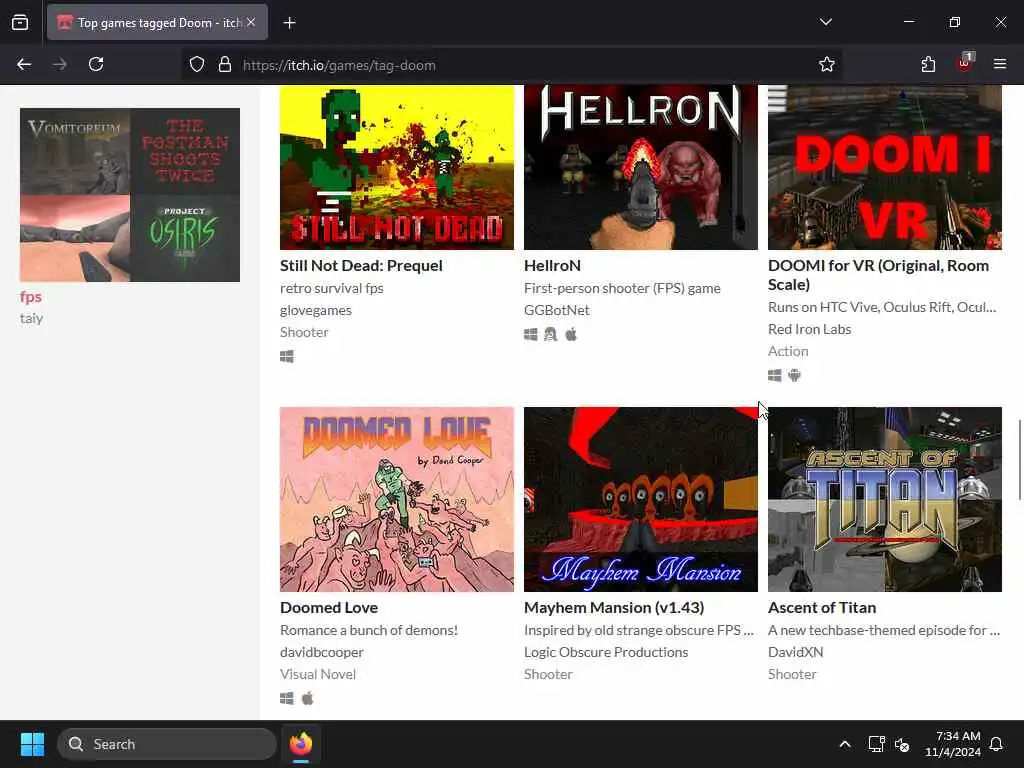Open the tracking protection shield icon
This screenshot has width=1024, height=768.
[197, 65]
